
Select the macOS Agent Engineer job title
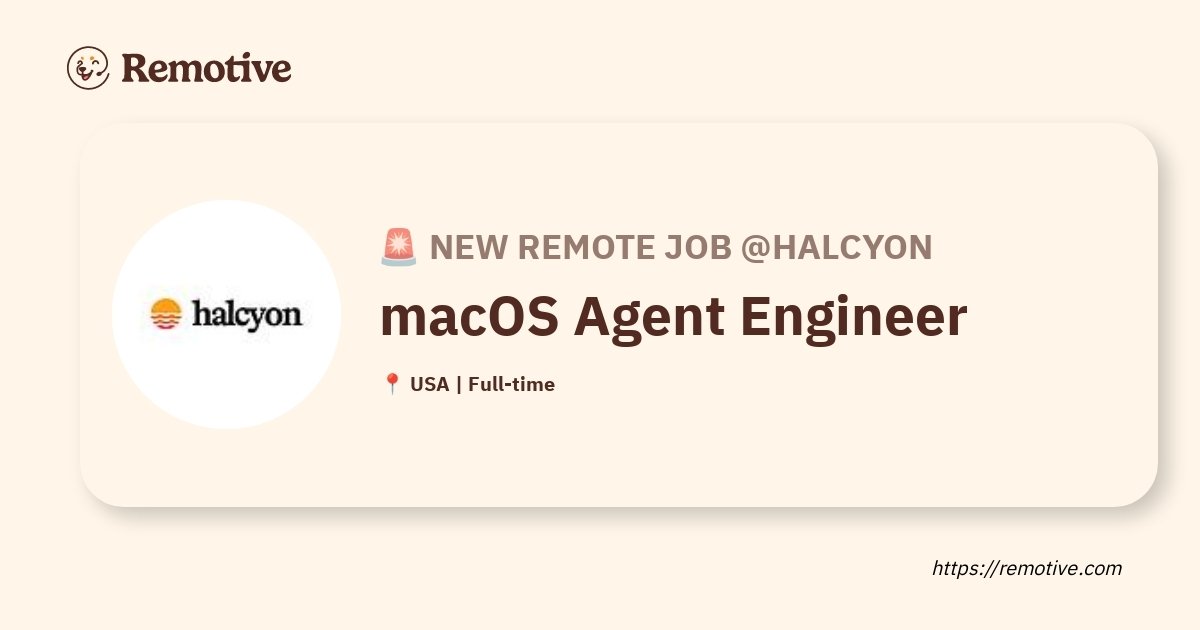click(x=674, y=317)
